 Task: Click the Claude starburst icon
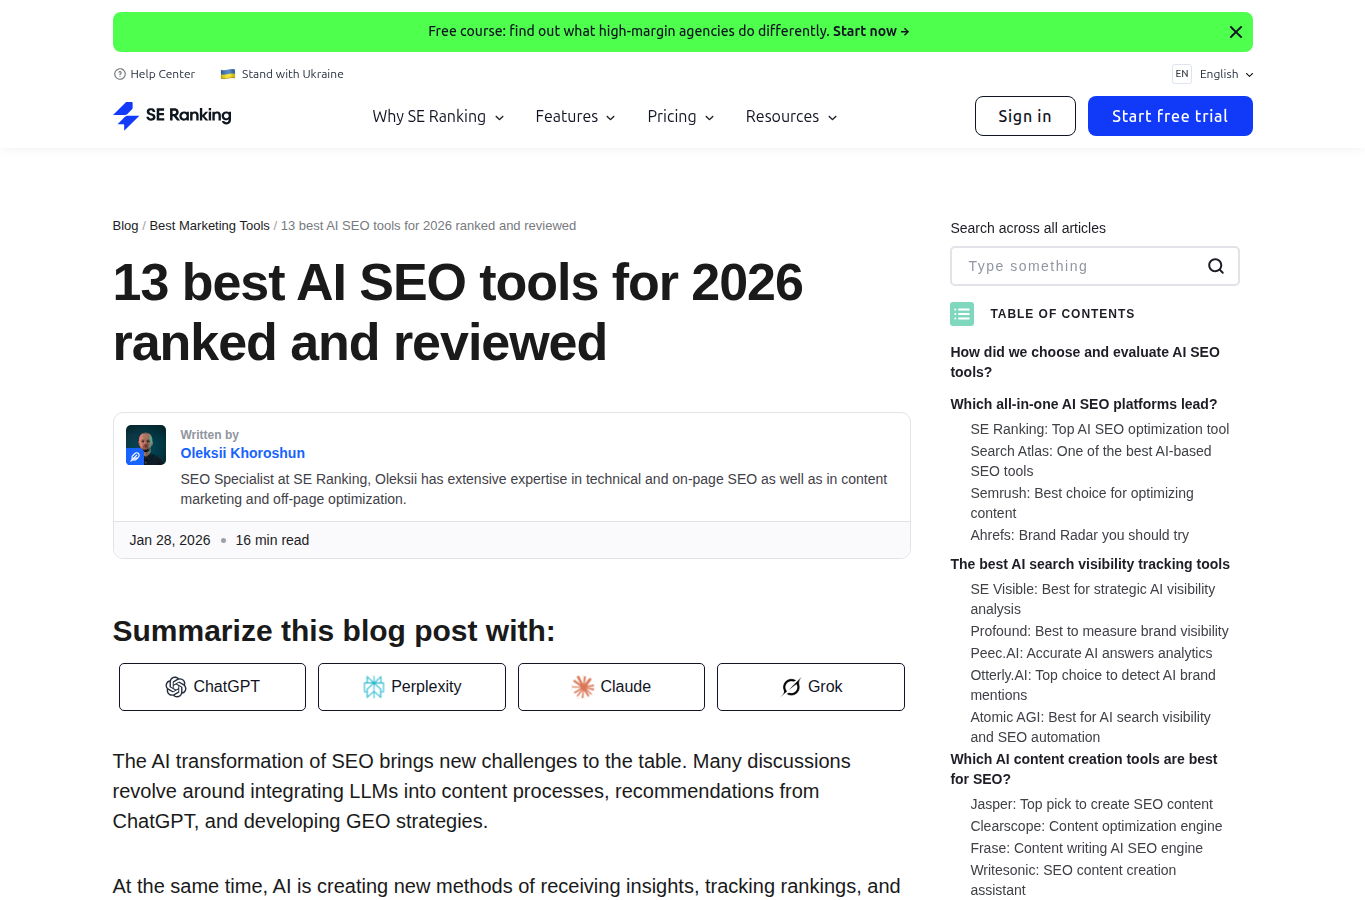tap(583, 687)
